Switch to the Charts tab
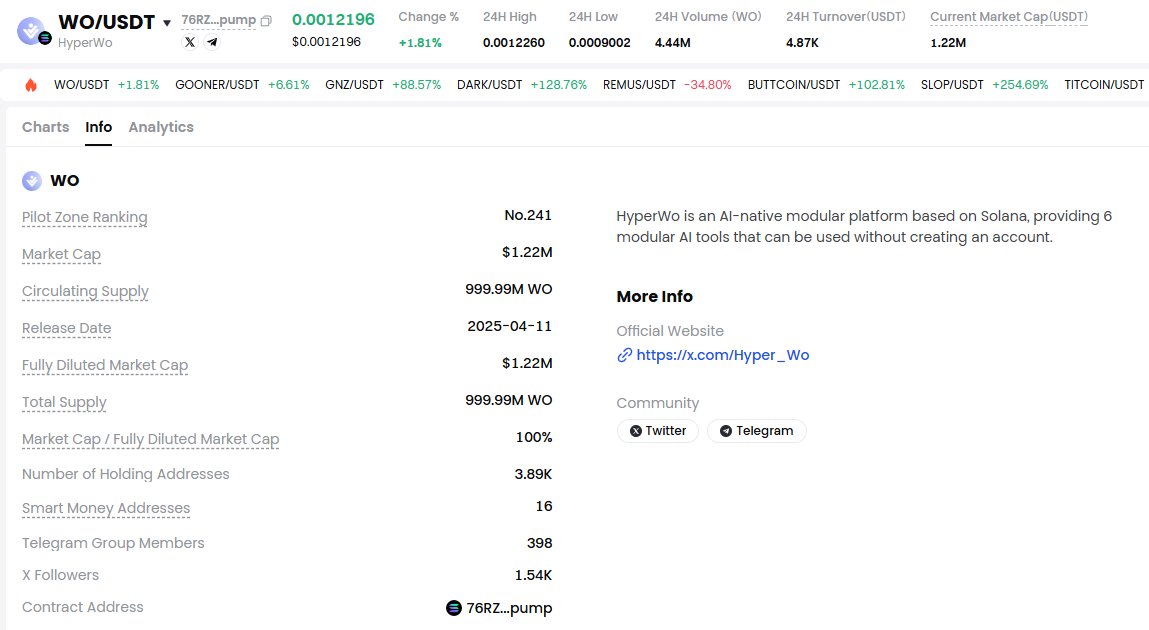Screen dimensions: 1149x630 (x=45, y=127)
